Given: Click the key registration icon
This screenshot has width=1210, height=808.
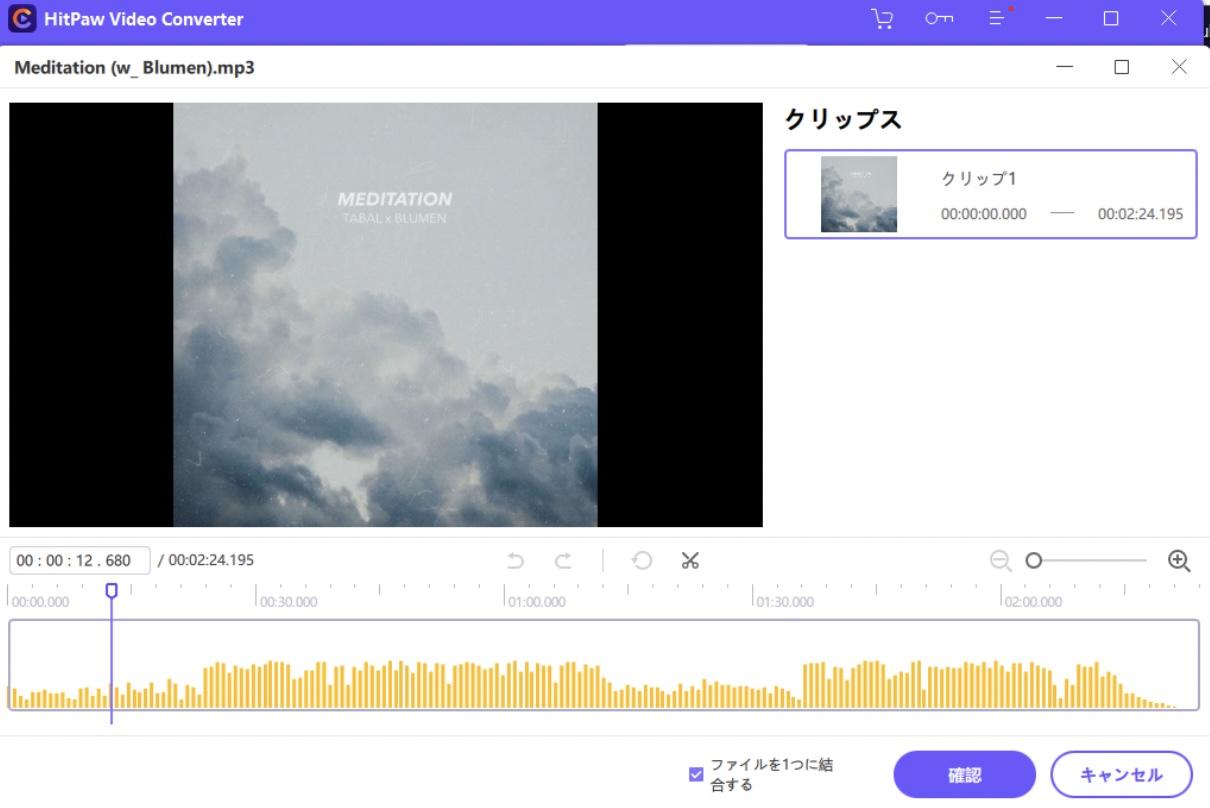Looking at the screenshot, I should click(x=938, y=19).
